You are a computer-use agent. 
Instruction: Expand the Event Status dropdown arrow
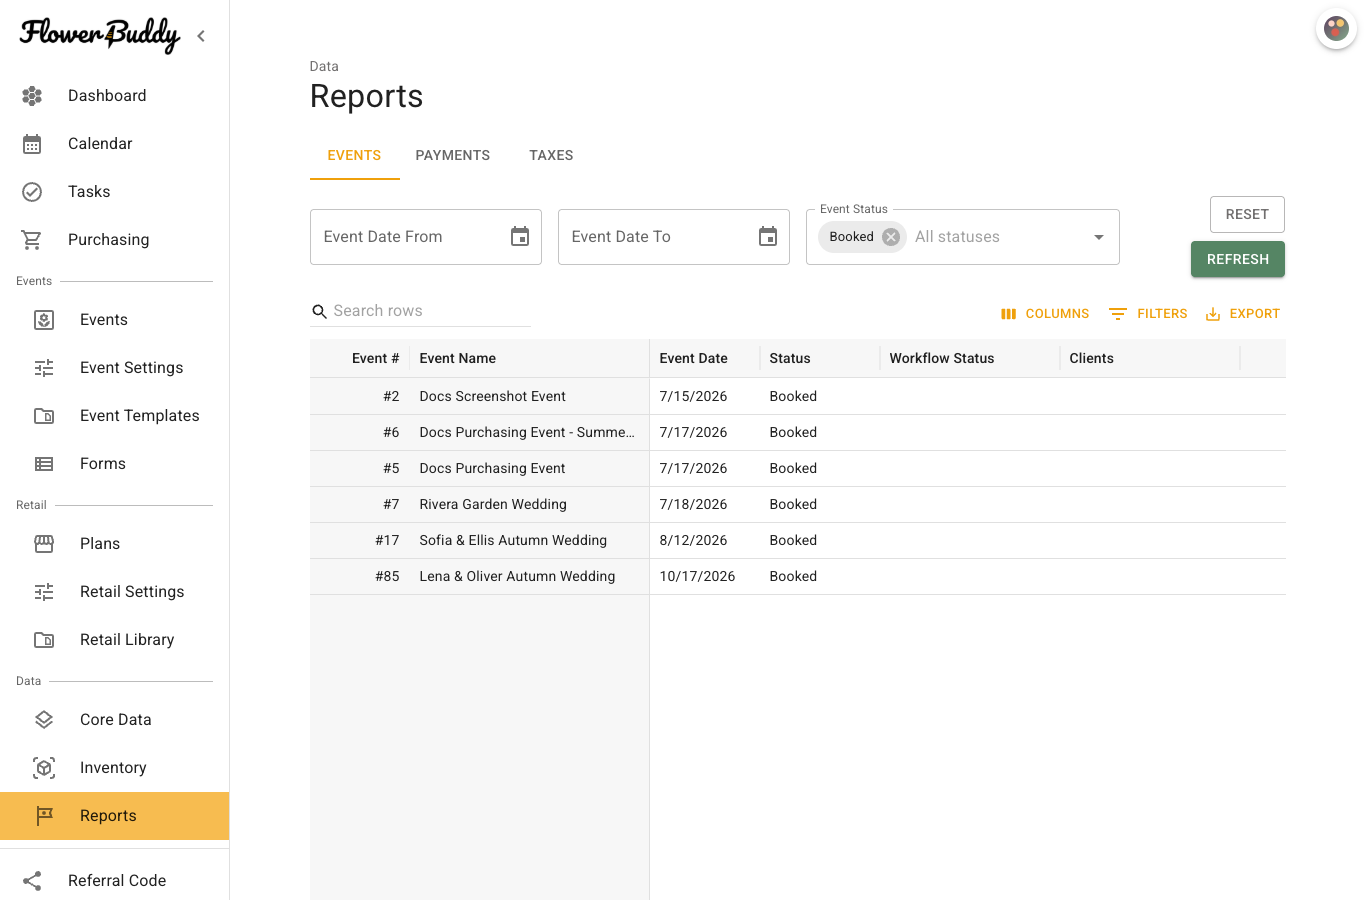(x=1099, y=237)
